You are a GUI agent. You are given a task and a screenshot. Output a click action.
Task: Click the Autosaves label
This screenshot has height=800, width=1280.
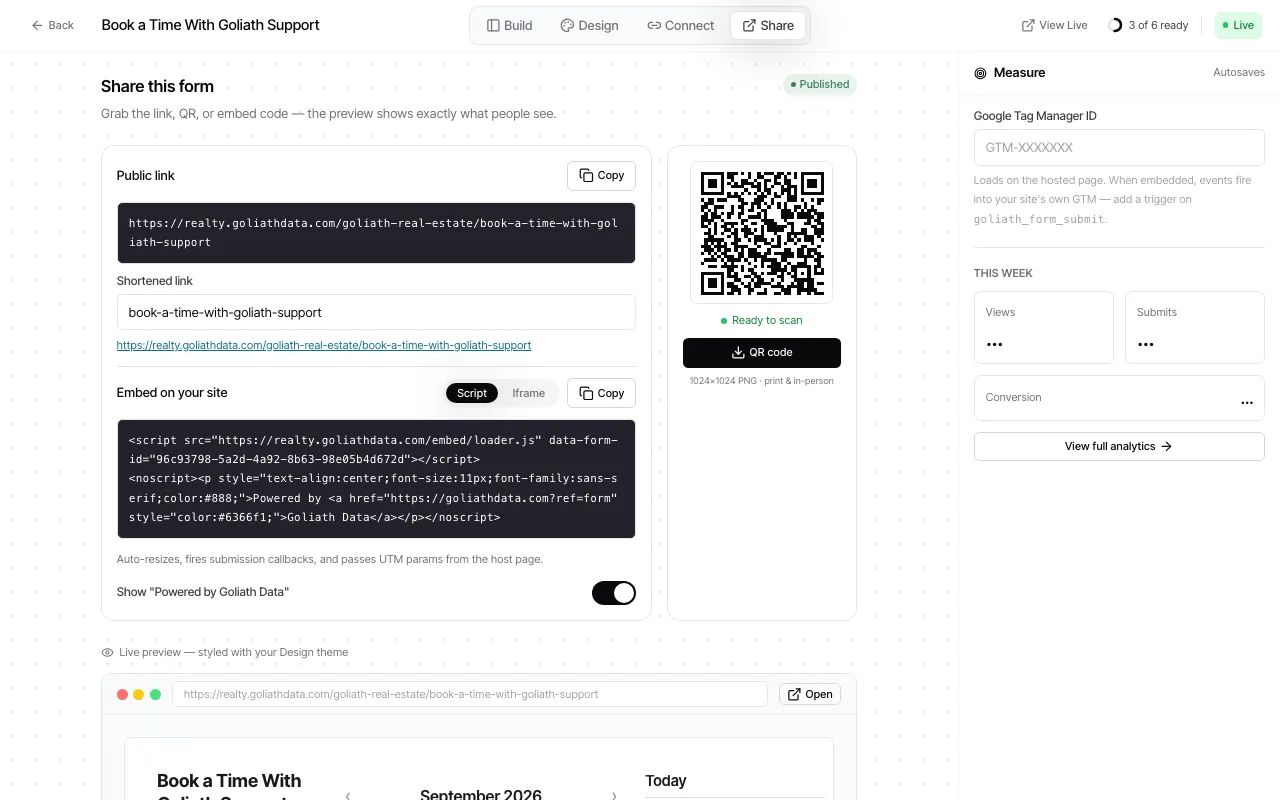[1239, 73]
